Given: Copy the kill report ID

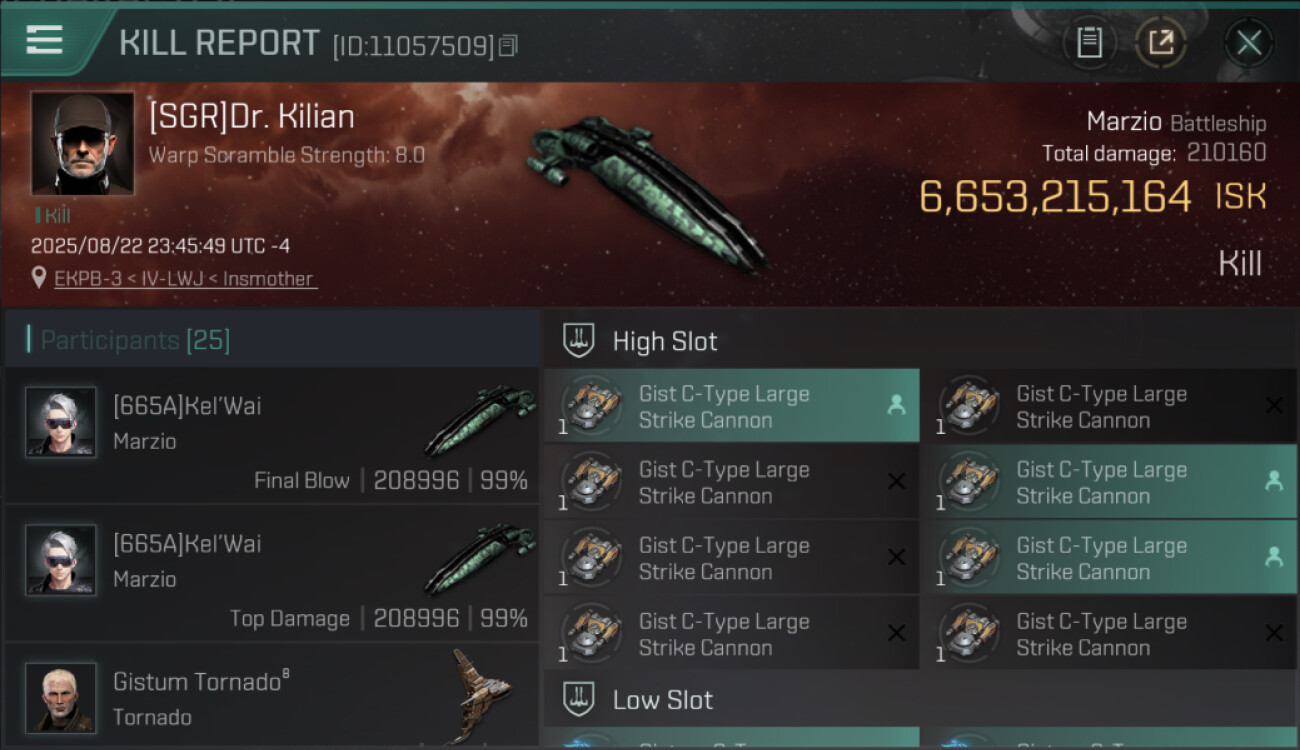Looking at the screenshot, I should (x=509, y=46).
